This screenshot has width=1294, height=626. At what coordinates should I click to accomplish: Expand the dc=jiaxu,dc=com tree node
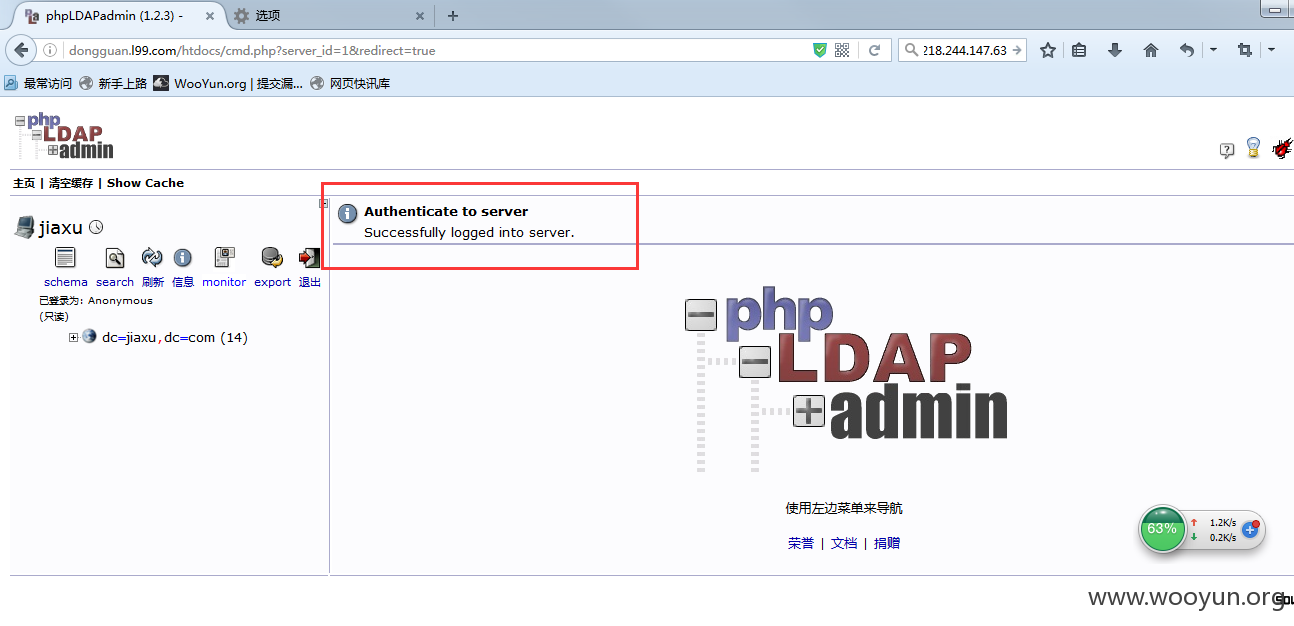coord(73,338)
